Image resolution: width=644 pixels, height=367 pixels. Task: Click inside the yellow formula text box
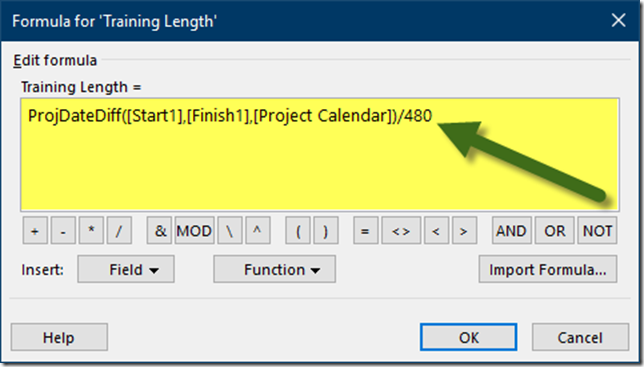click(320, 155)
